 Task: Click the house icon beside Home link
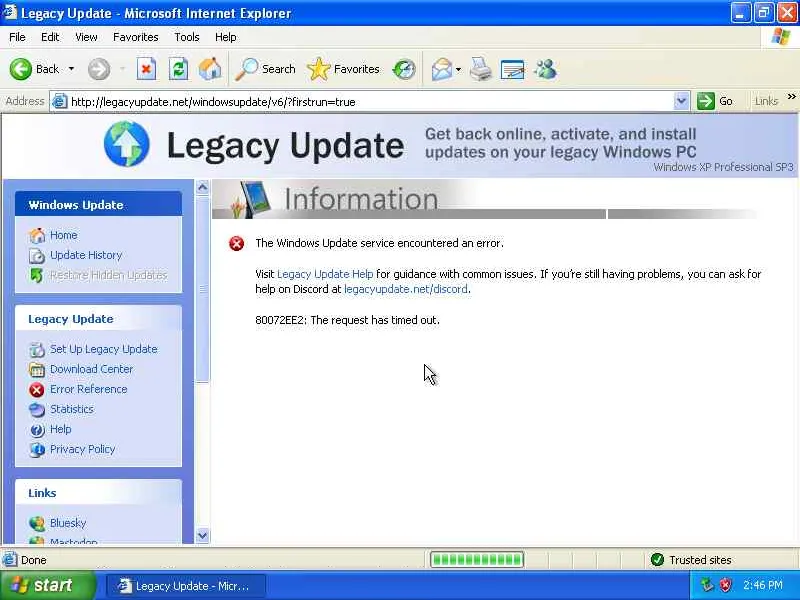37,235
